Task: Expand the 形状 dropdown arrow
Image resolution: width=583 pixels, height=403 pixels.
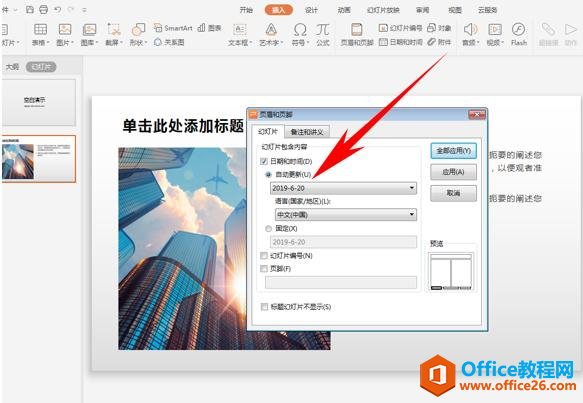Action: click(x=145, y=43)
